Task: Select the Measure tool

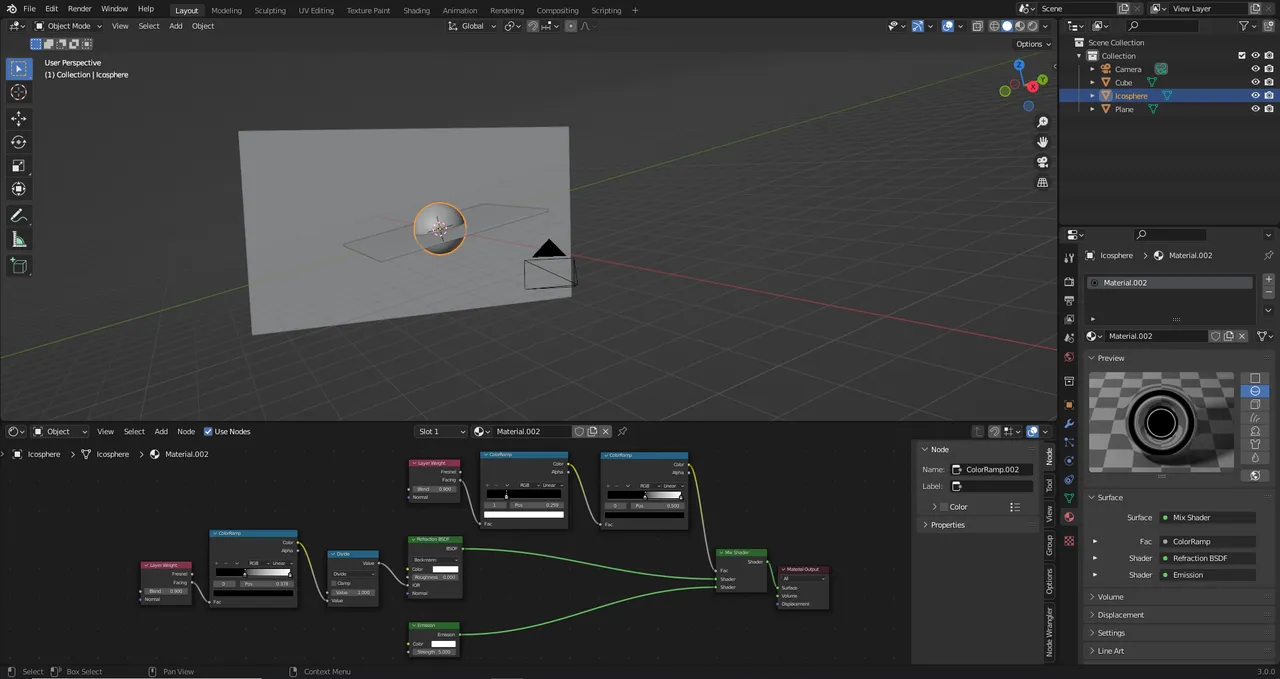Action: [x=18, y=240]
